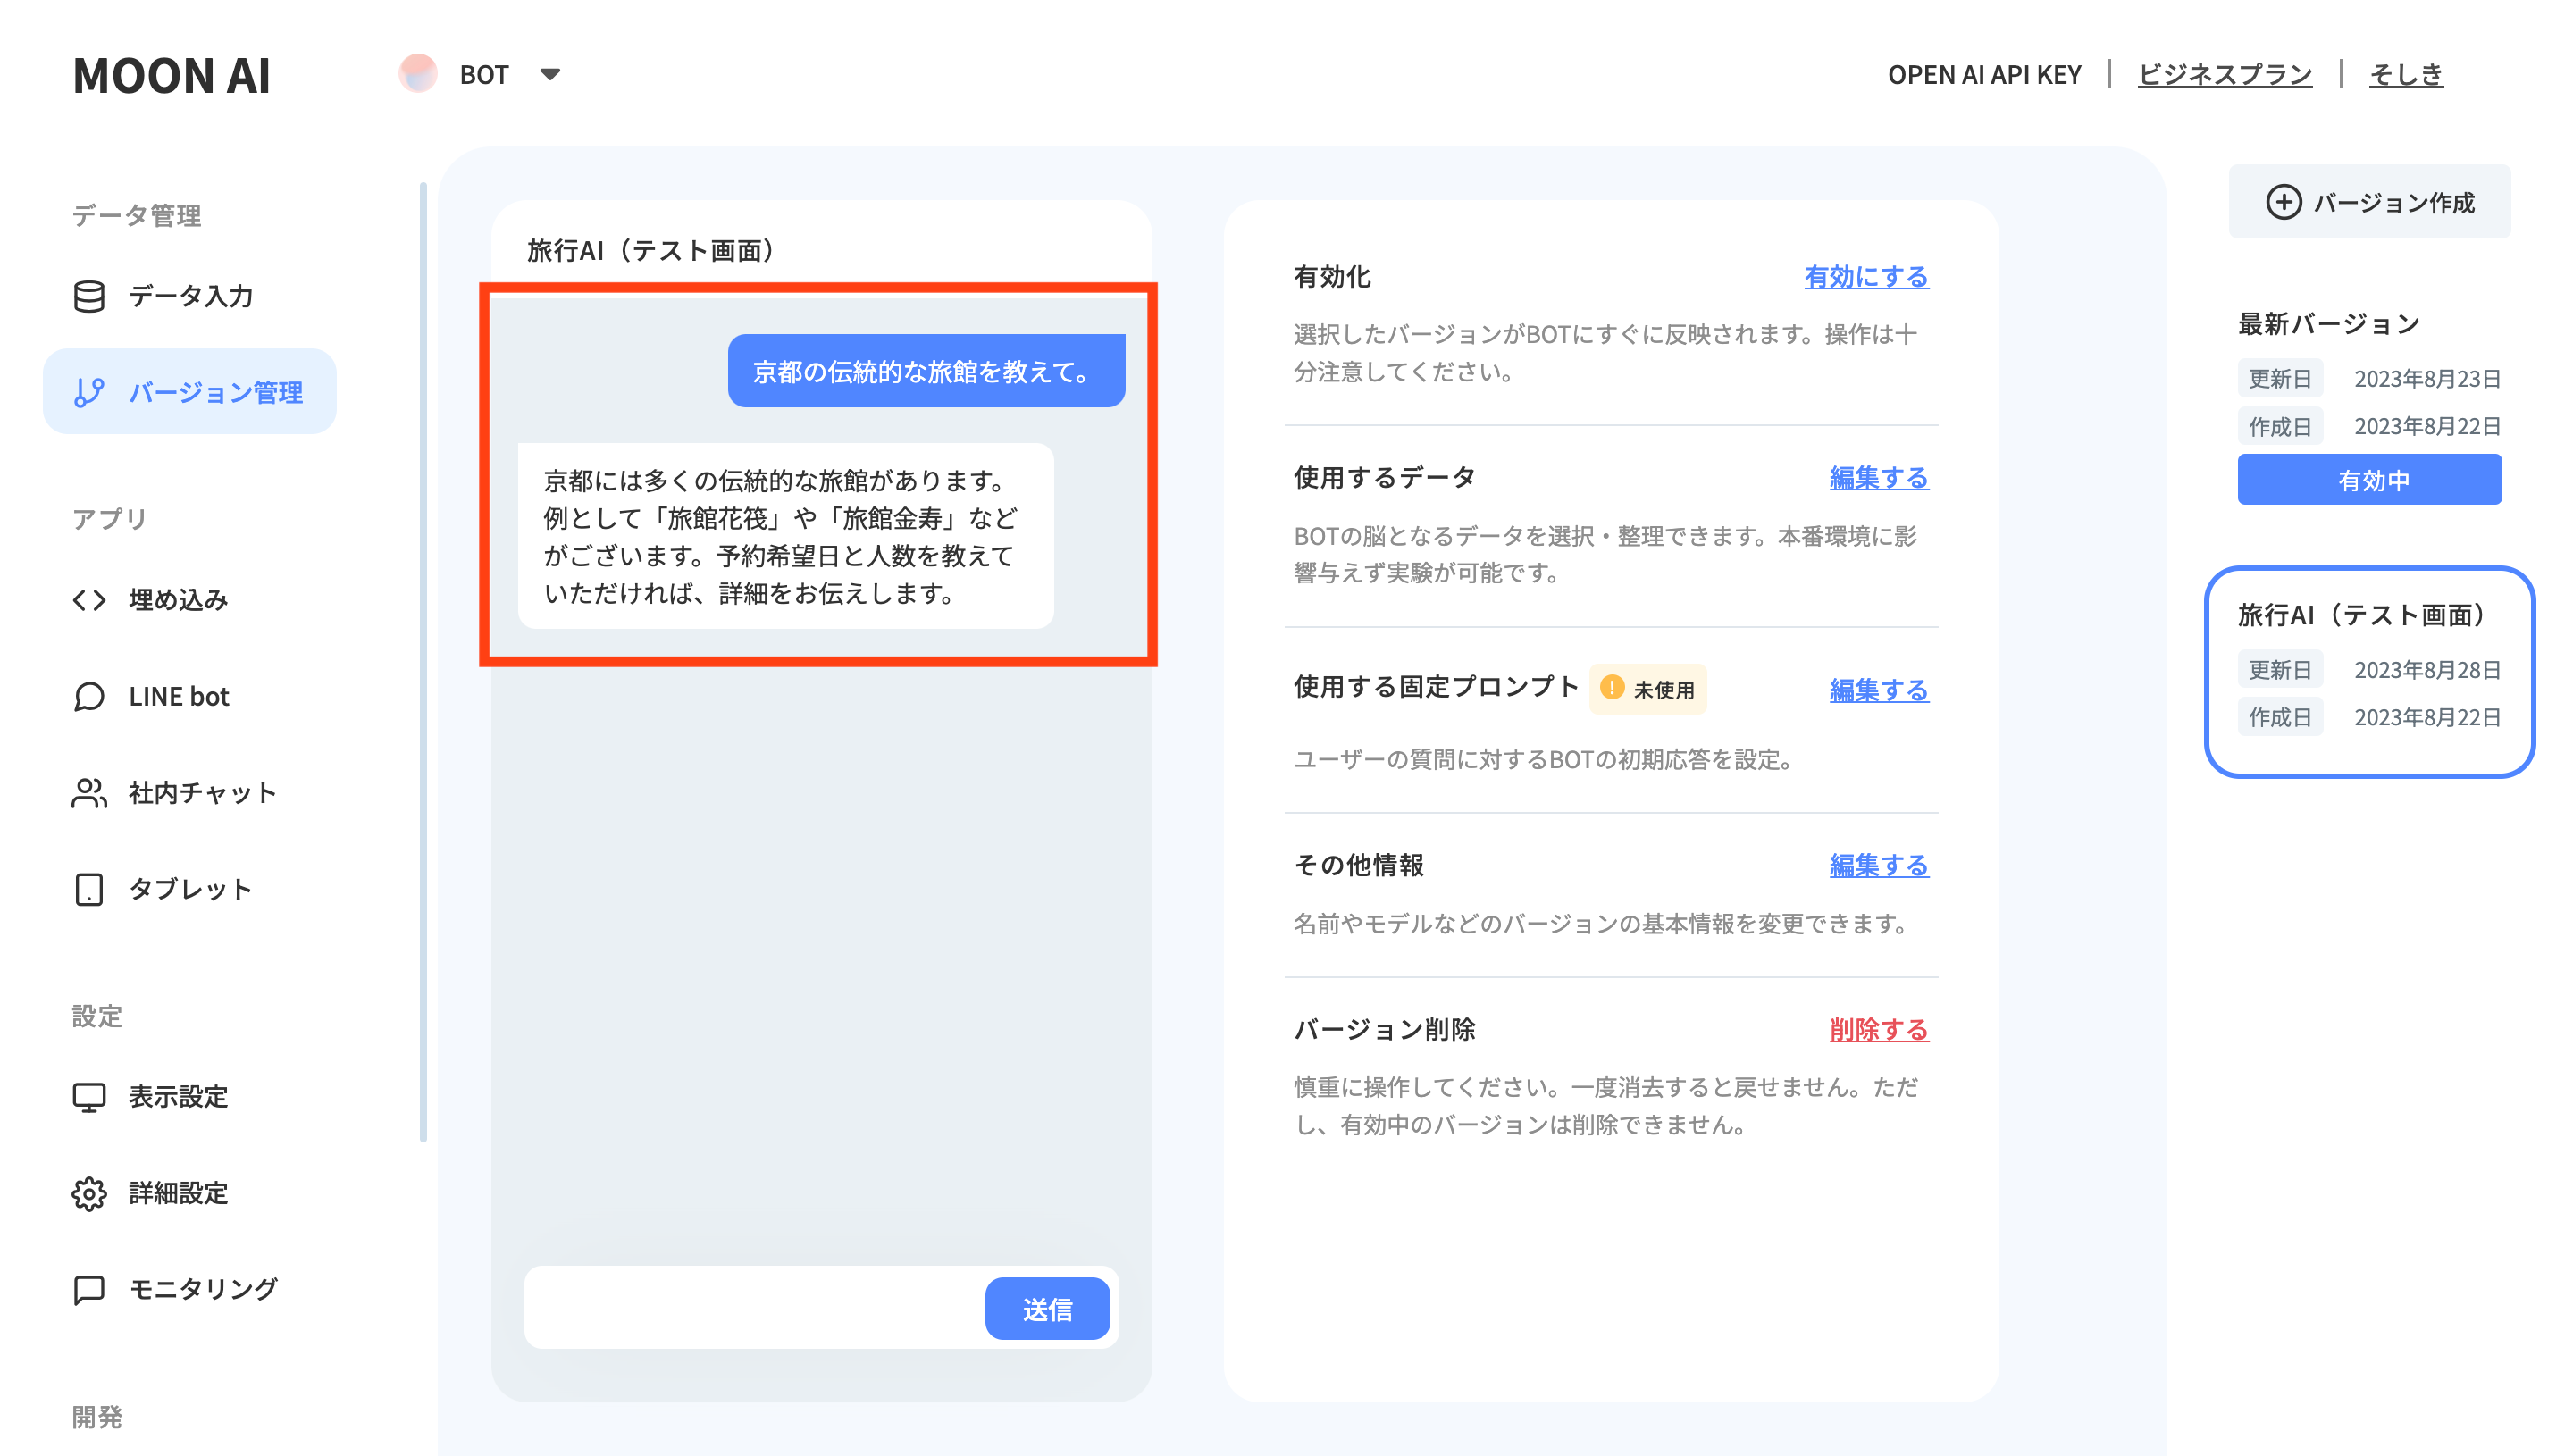Send the chat message with 送信

1046,1308
